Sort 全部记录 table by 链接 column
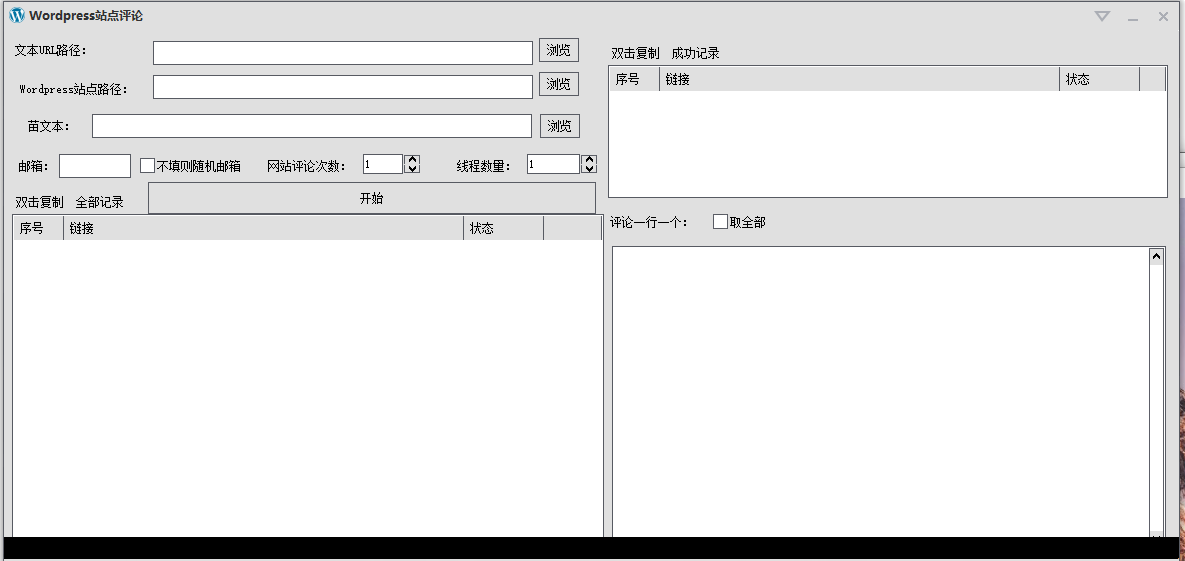The width and height of the screenshot is (1185, 561). (x=264, y=228)
